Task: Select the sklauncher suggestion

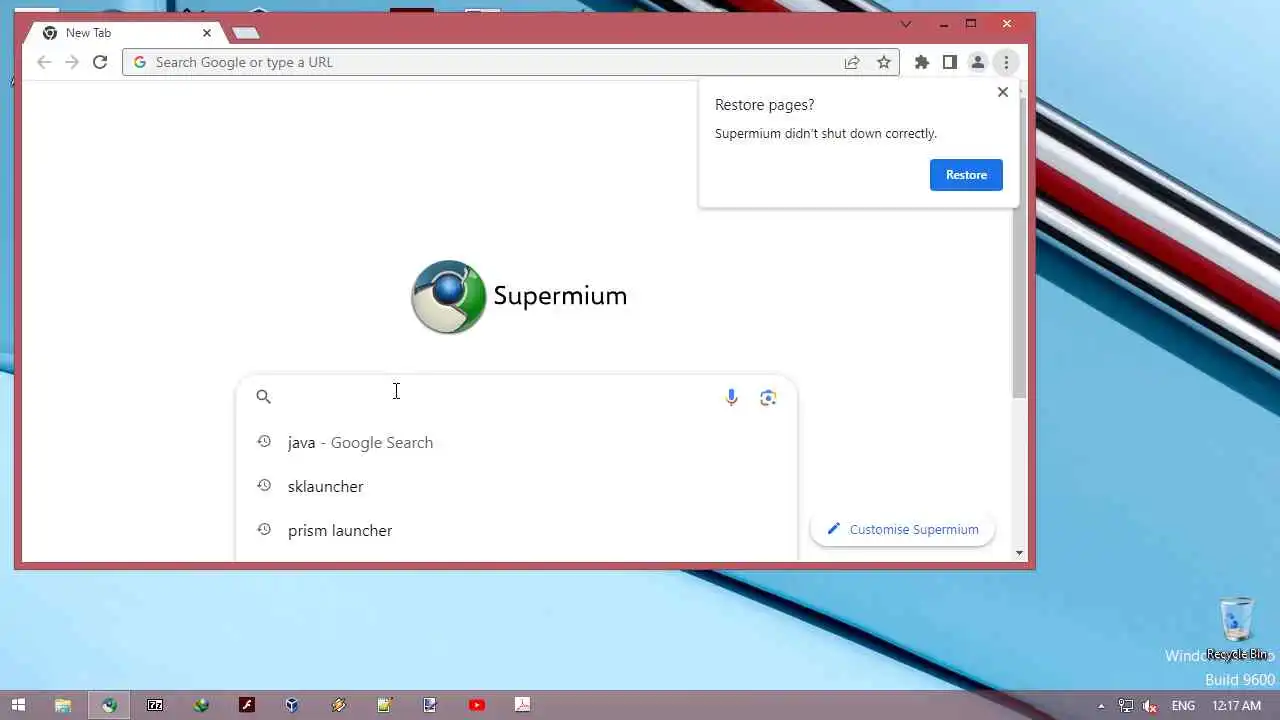Action: (516, 486)
